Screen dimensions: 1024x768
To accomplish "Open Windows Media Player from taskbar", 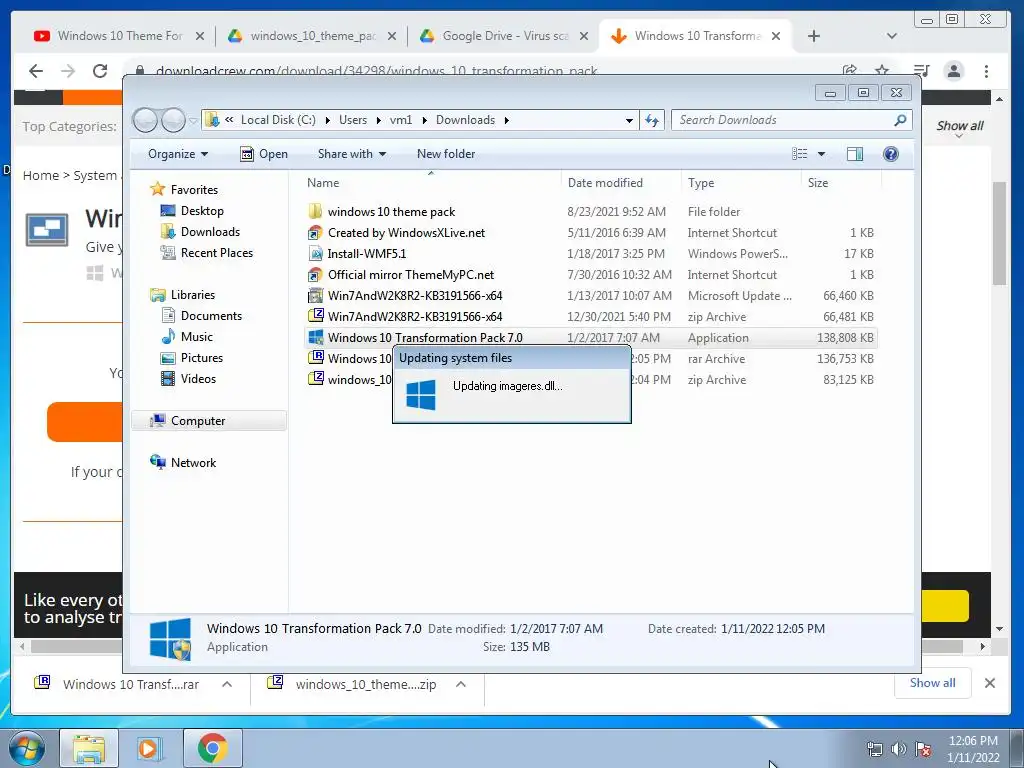I will tap(150, 748).
